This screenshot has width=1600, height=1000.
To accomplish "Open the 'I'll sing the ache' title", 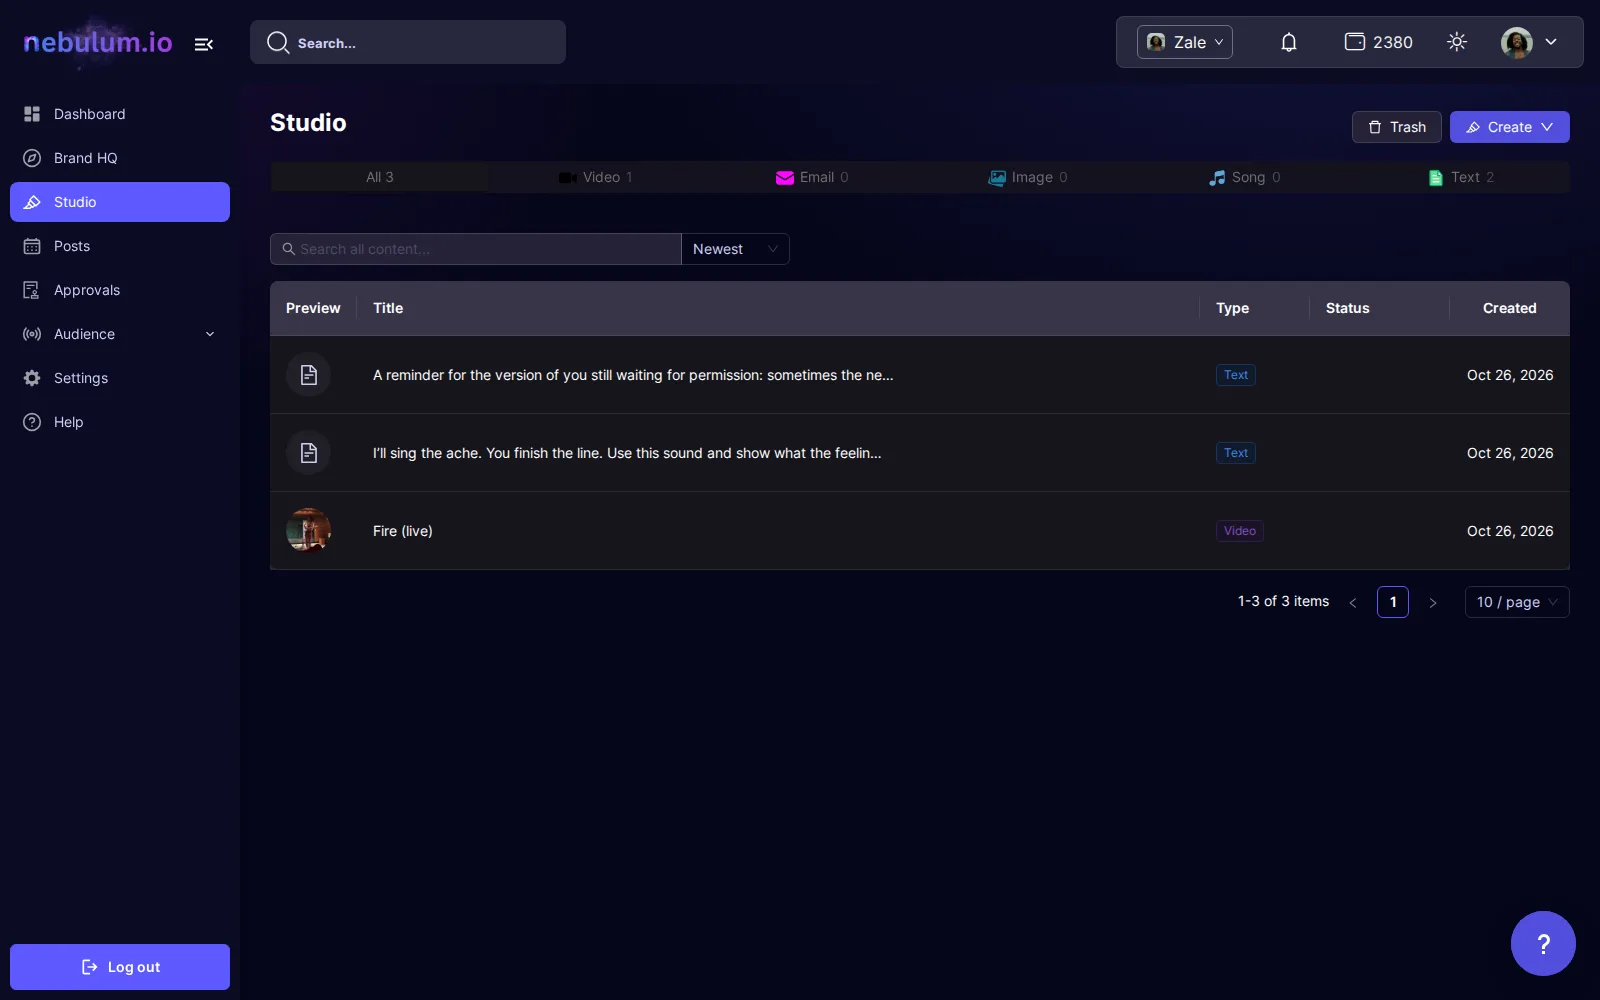I will point(627,453).
